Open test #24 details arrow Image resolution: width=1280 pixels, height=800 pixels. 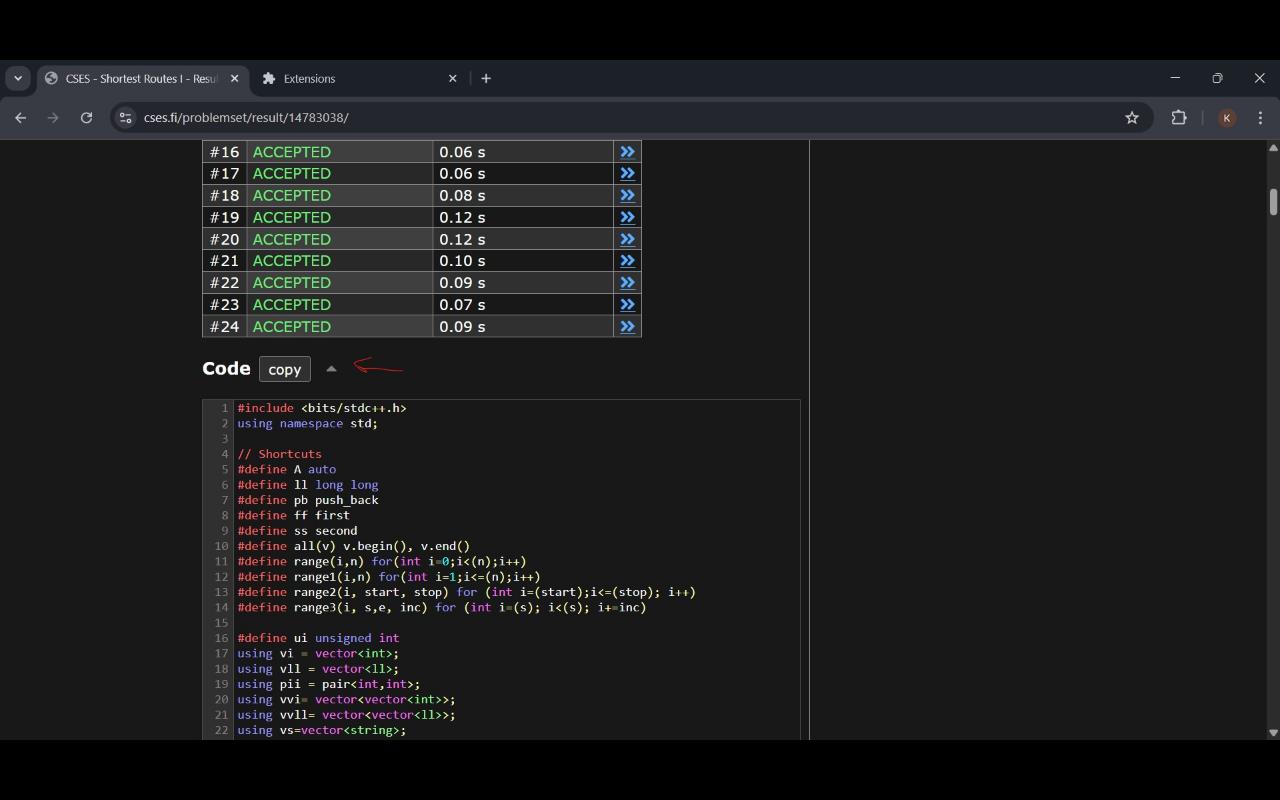pos(627,327)
